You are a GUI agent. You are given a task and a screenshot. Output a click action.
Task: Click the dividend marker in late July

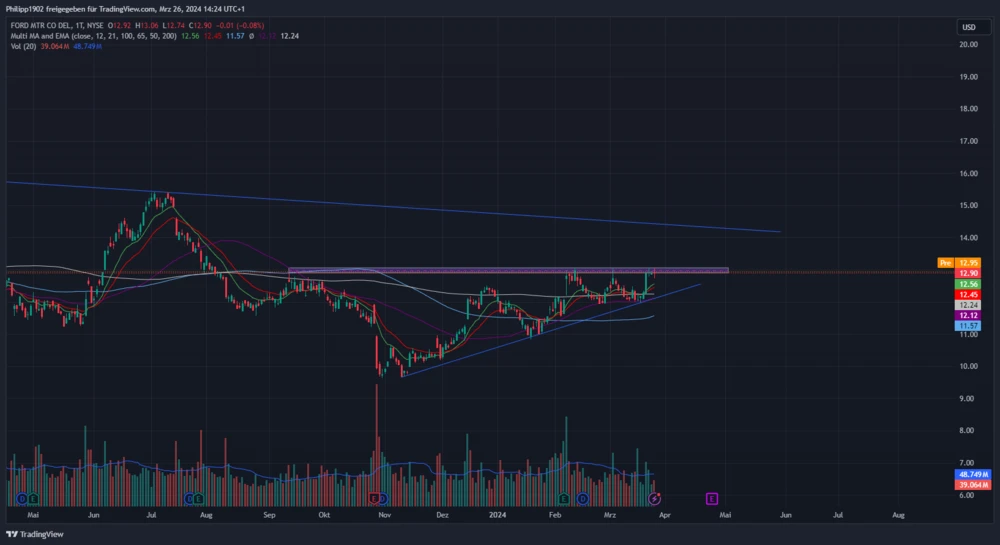pos(188,497)
